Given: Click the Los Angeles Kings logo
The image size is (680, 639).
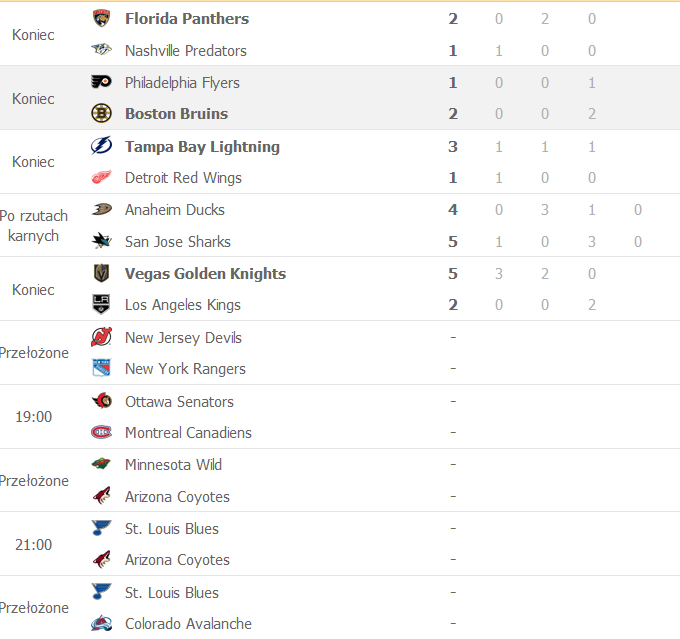Looking at the screenshot, I should (101, 305).
